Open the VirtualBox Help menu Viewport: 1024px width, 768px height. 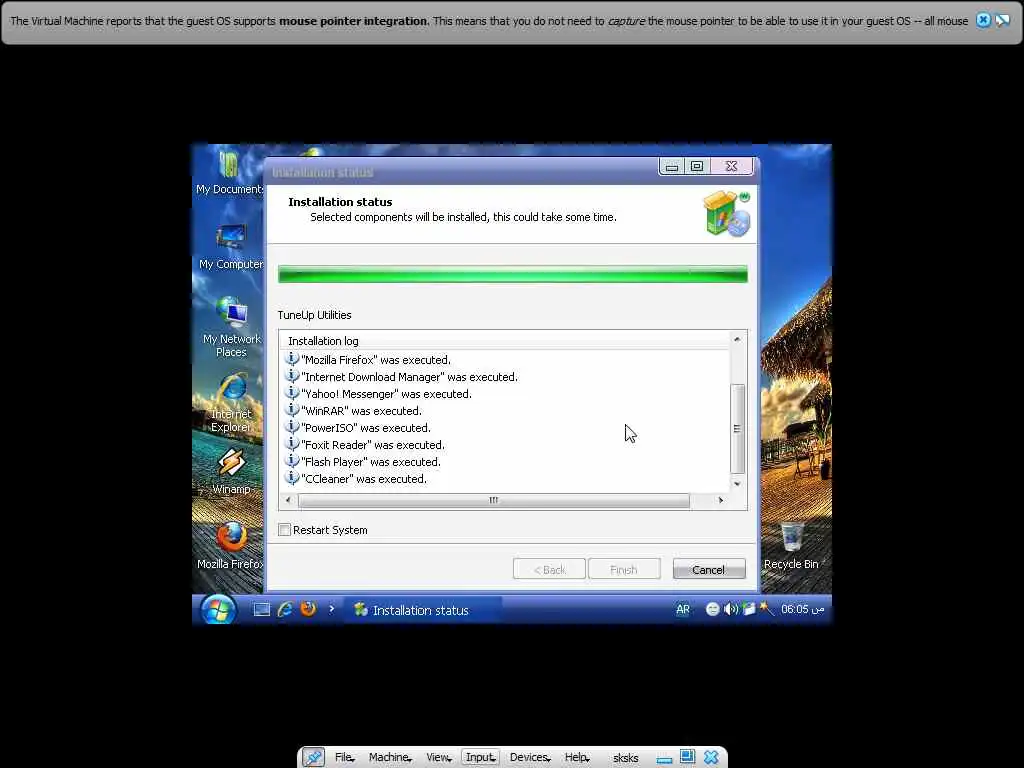coord(577,758)
